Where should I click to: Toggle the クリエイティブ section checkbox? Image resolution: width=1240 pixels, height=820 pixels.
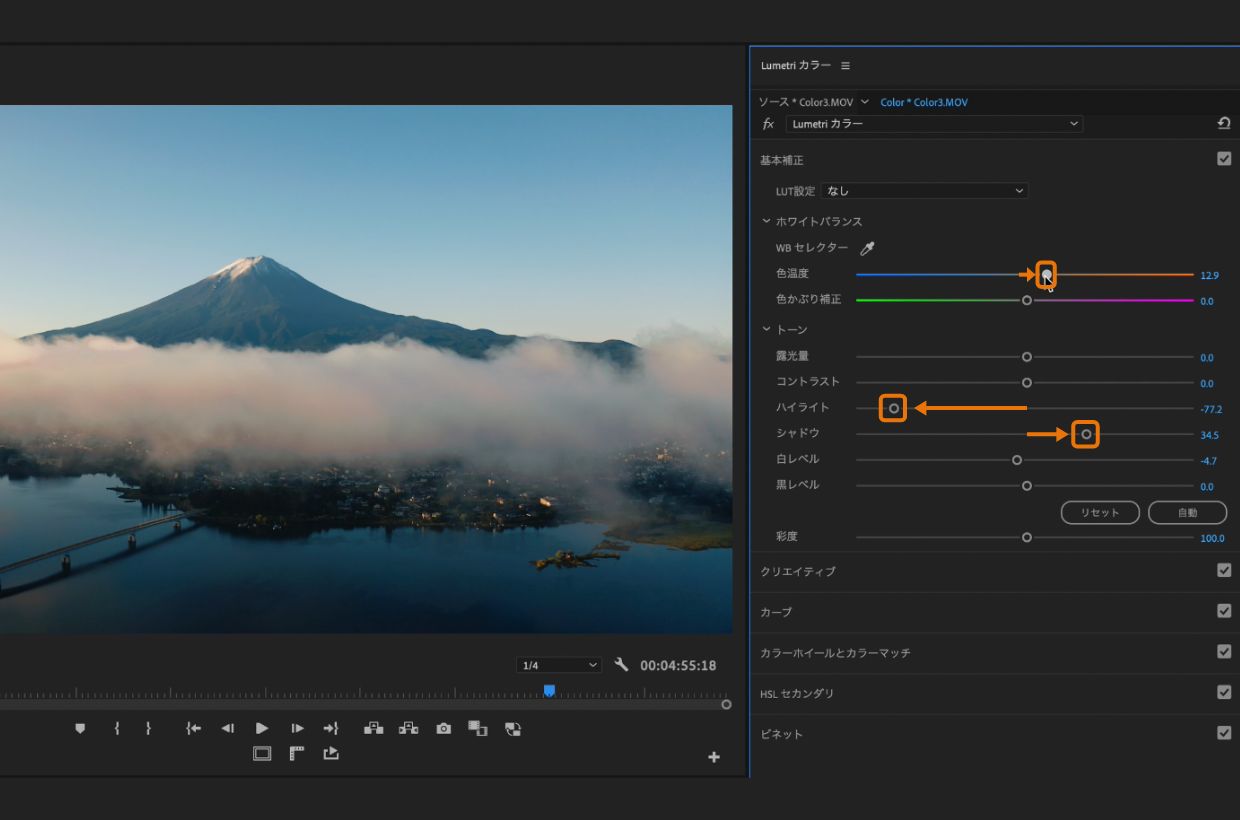coord(1224,571)
